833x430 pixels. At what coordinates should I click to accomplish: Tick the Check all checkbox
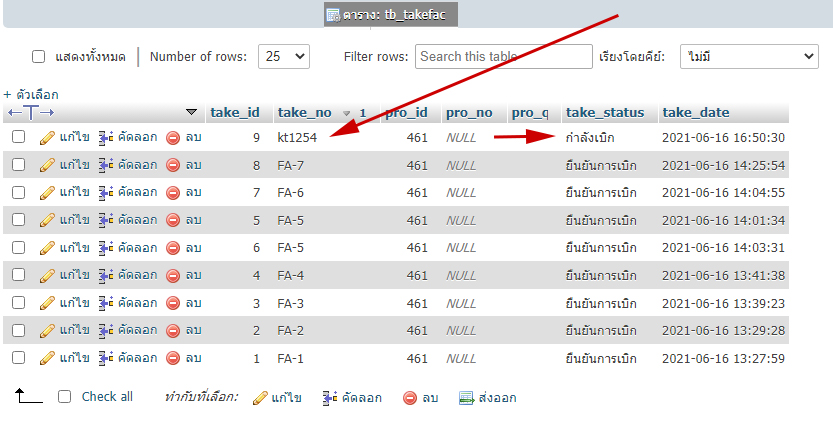coord(64,397)
